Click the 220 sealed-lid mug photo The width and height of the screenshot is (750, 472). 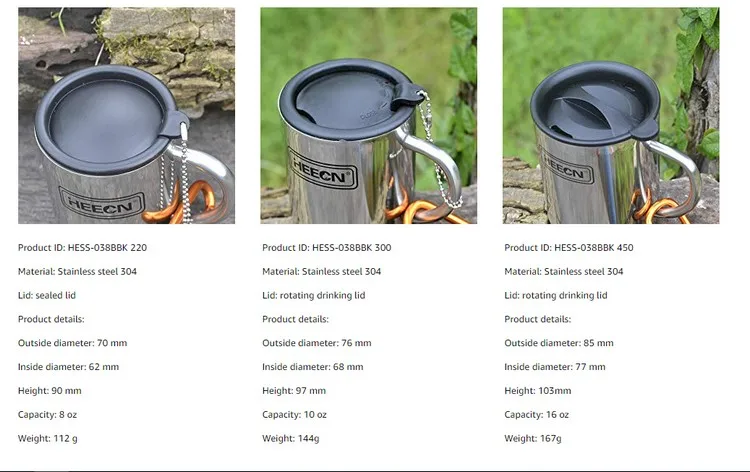pyautogui.click(x=126, y=115)
